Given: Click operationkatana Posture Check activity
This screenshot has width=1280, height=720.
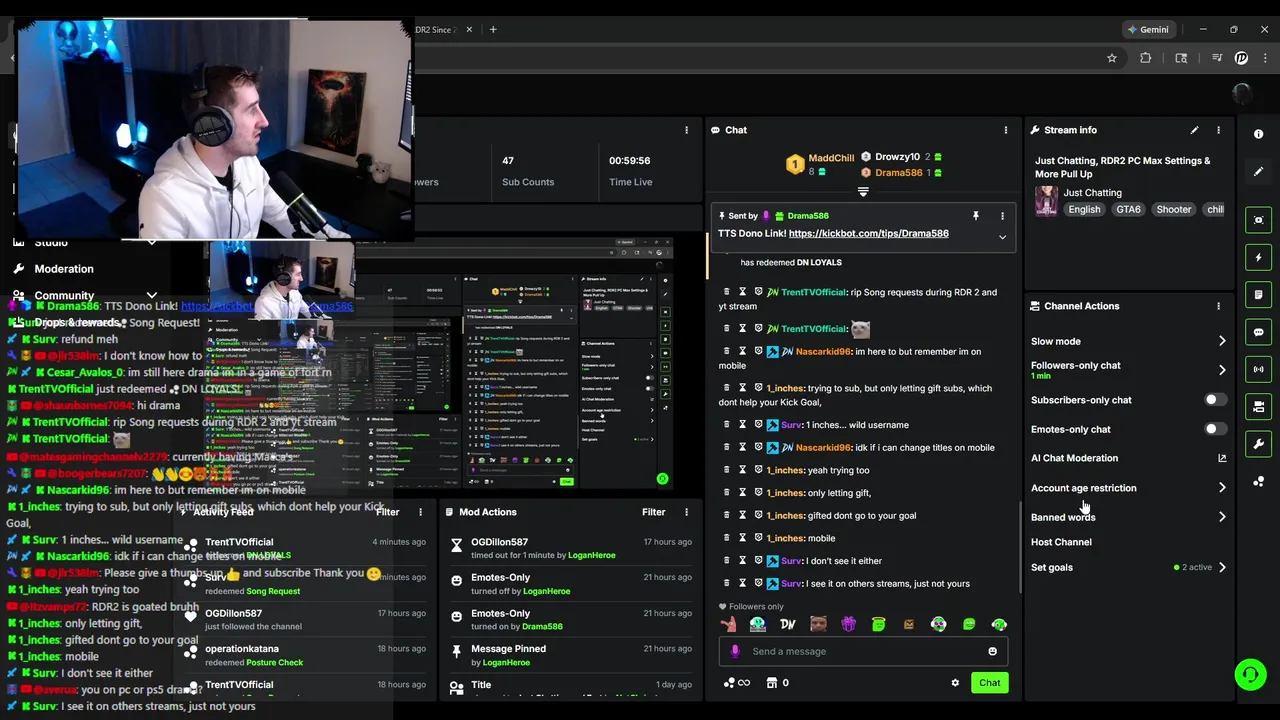Looking at the screenshot, I should tap(305, 655).
